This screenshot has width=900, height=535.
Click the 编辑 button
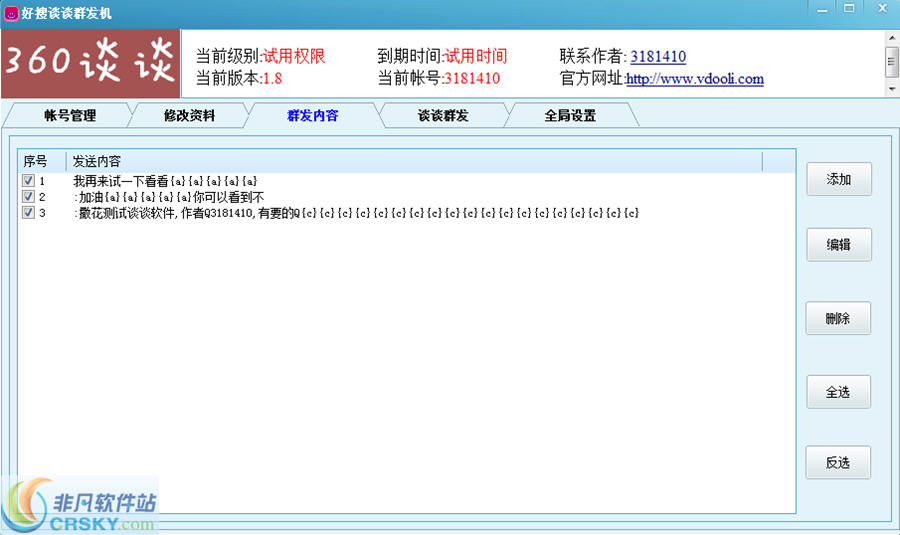[839, 245]
